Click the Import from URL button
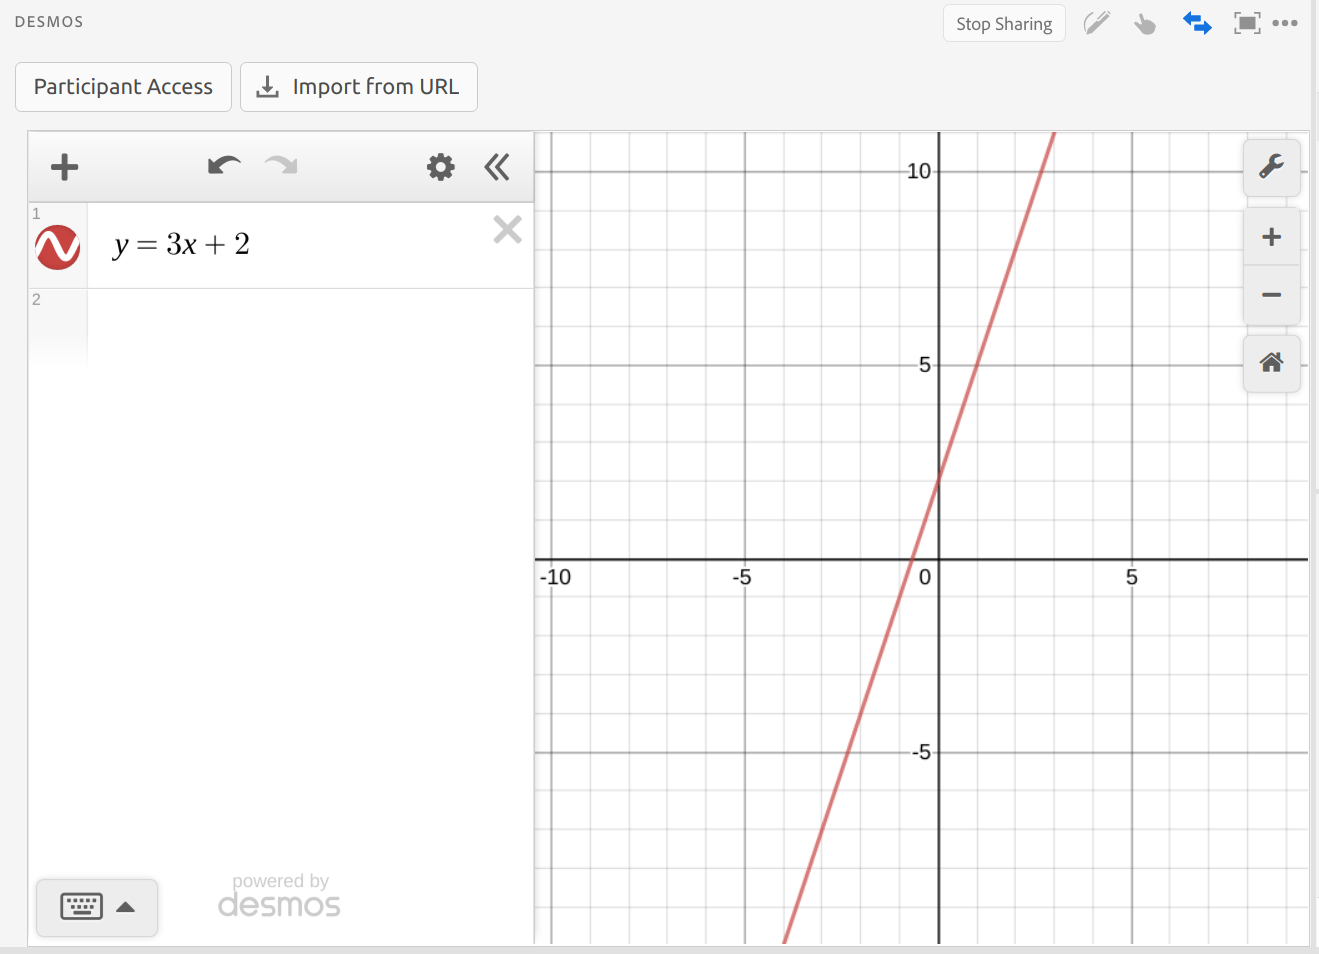 pos(359,87)
